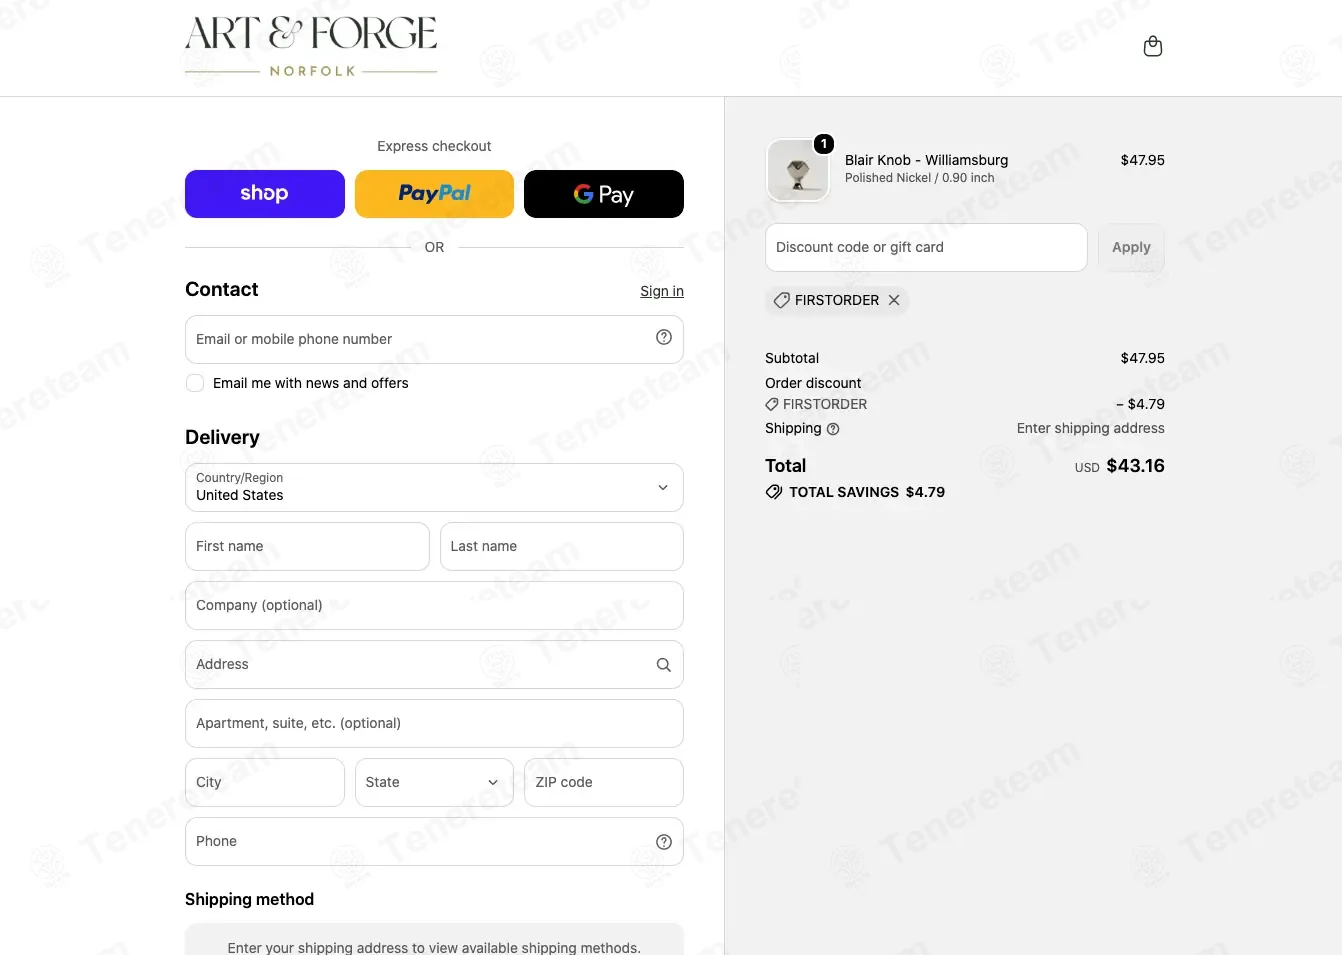Click the Total Savings tag icon

(x=774, y=492)
